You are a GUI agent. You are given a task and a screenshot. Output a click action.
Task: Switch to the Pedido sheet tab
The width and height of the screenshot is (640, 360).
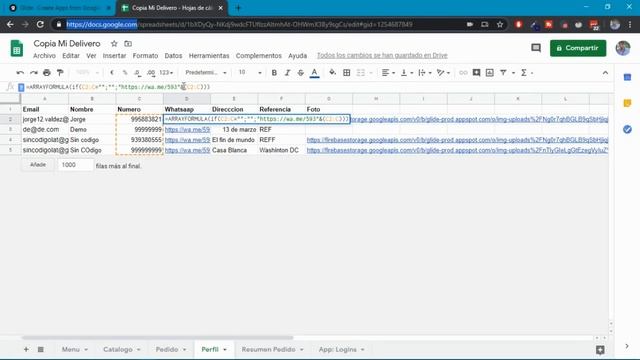tap(167, 349)
